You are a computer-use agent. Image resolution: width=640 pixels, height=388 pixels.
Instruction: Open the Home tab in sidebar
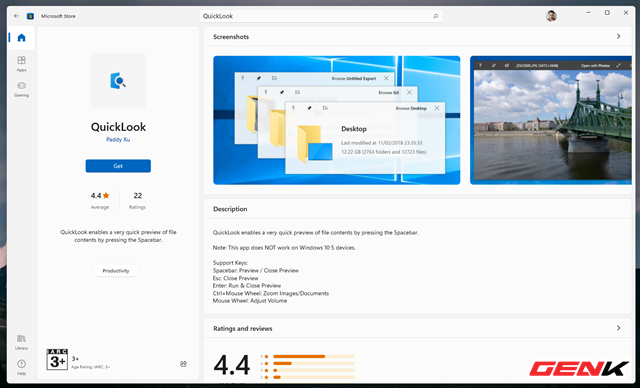coord(21,38)
